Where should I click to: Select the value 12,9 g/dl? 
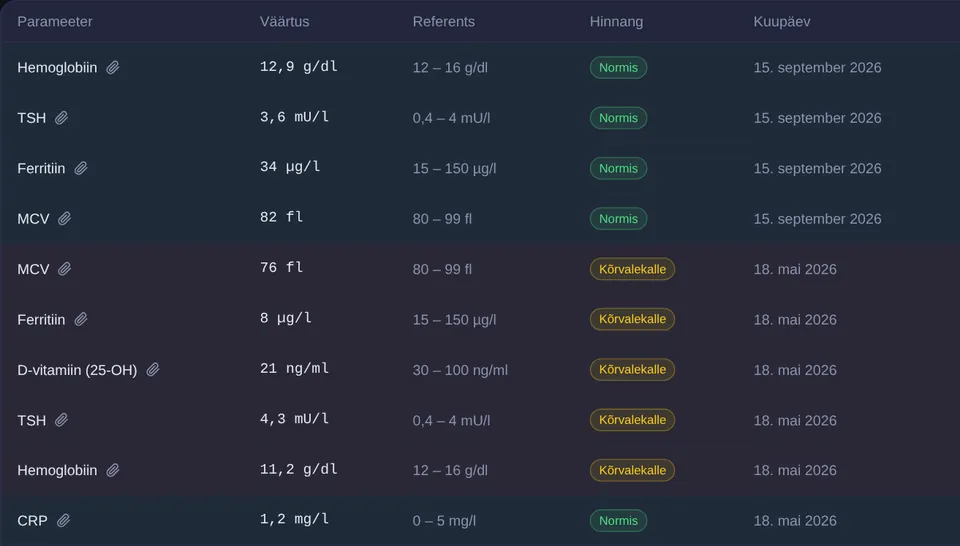(298, 67)
